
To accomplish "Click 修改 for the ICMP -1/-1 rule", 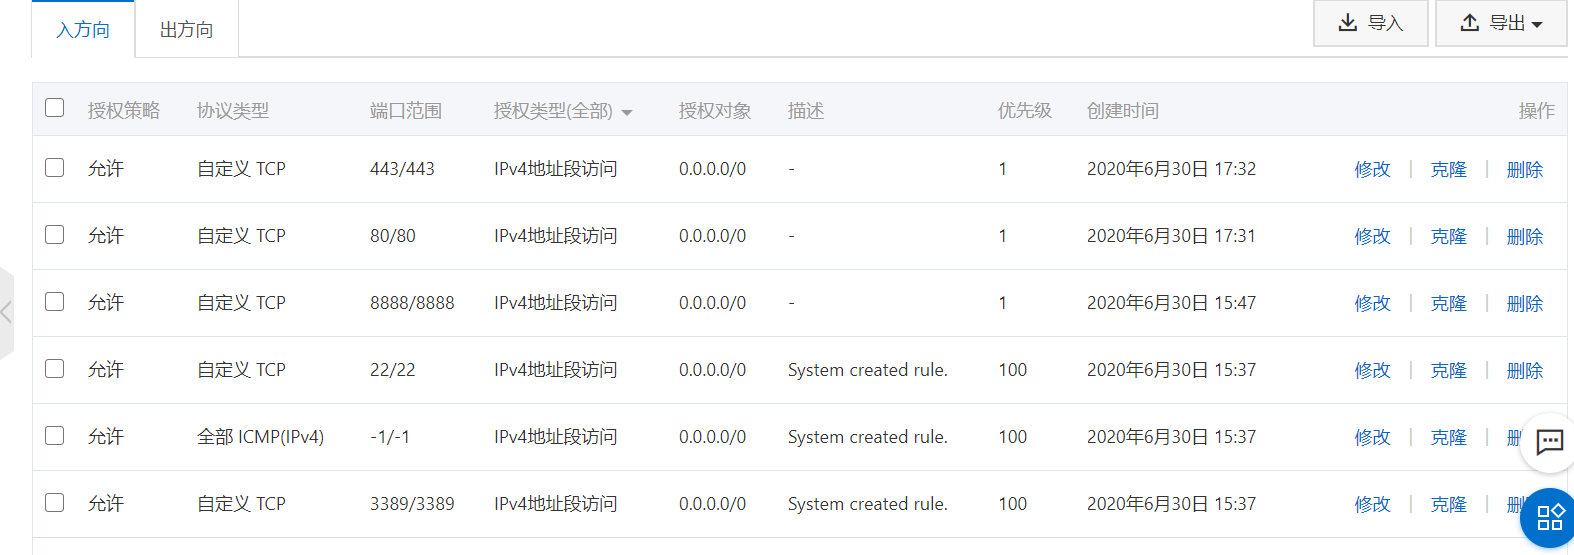I will click(1372, 438).
